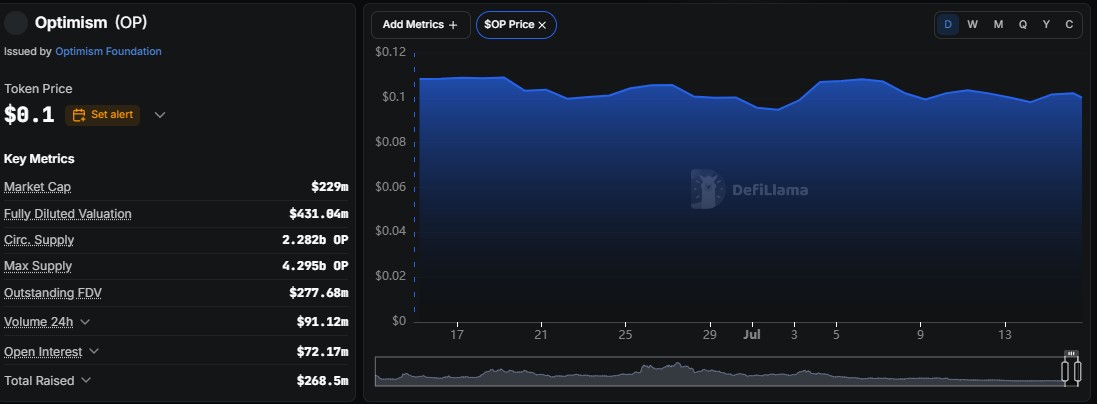Click the $431.04m valuation value
The image size is (1097, 404).
click(319, 214)
